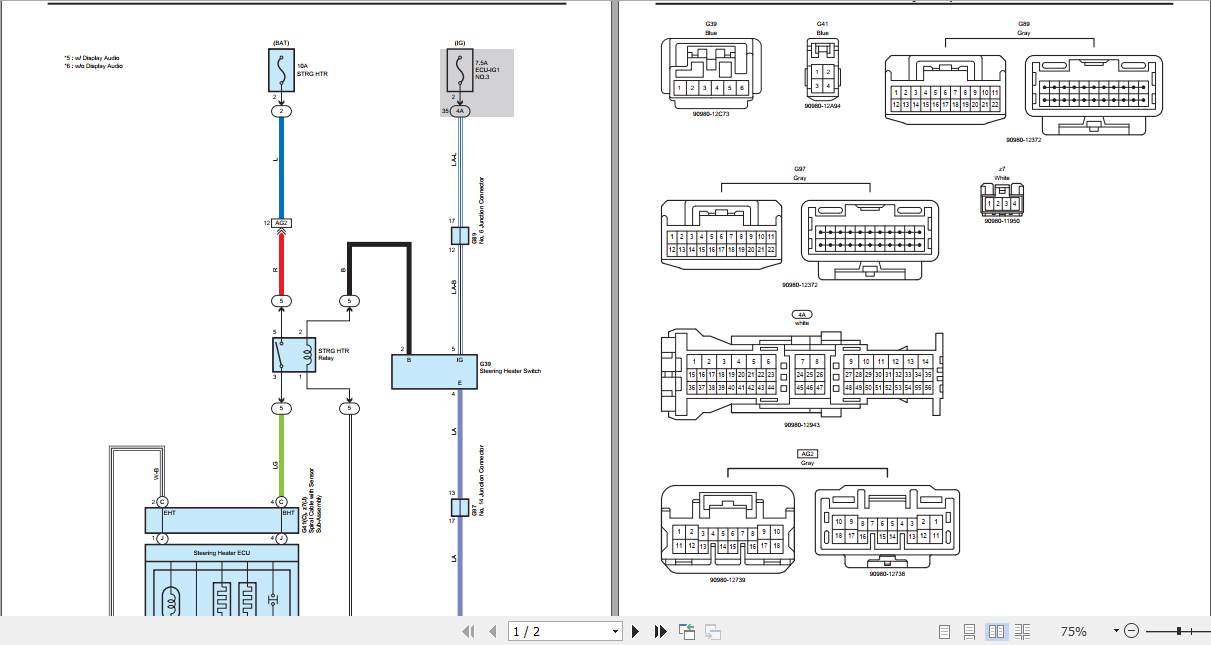Click the page number input field
The height and width of the screenshot is (645, 1211).
point(558,631)
